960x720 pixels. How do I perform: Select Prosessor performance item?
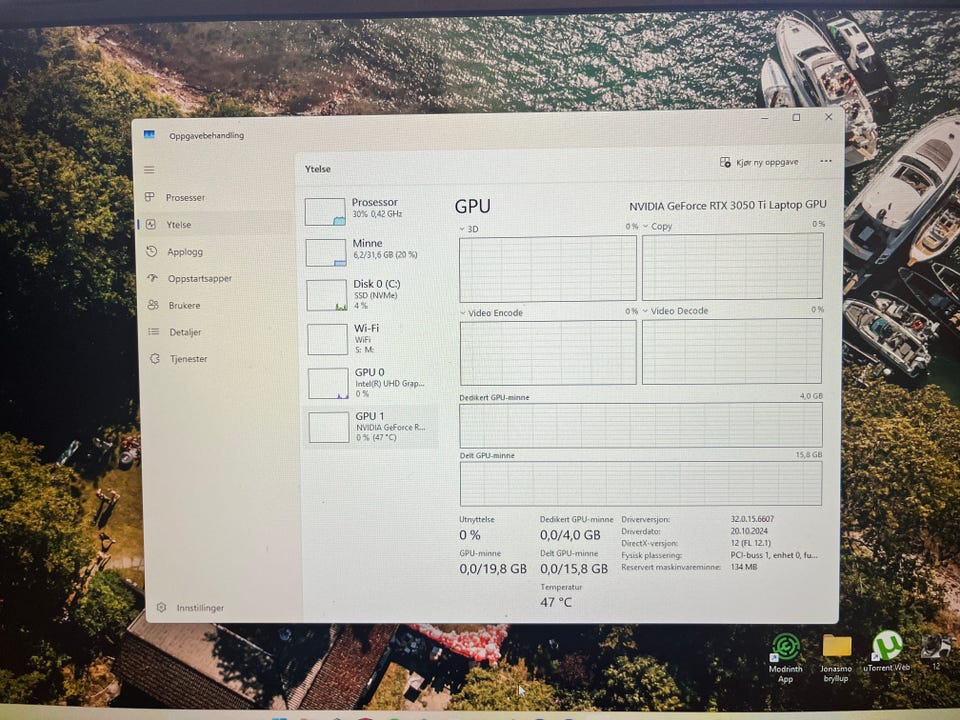[370, 210]
